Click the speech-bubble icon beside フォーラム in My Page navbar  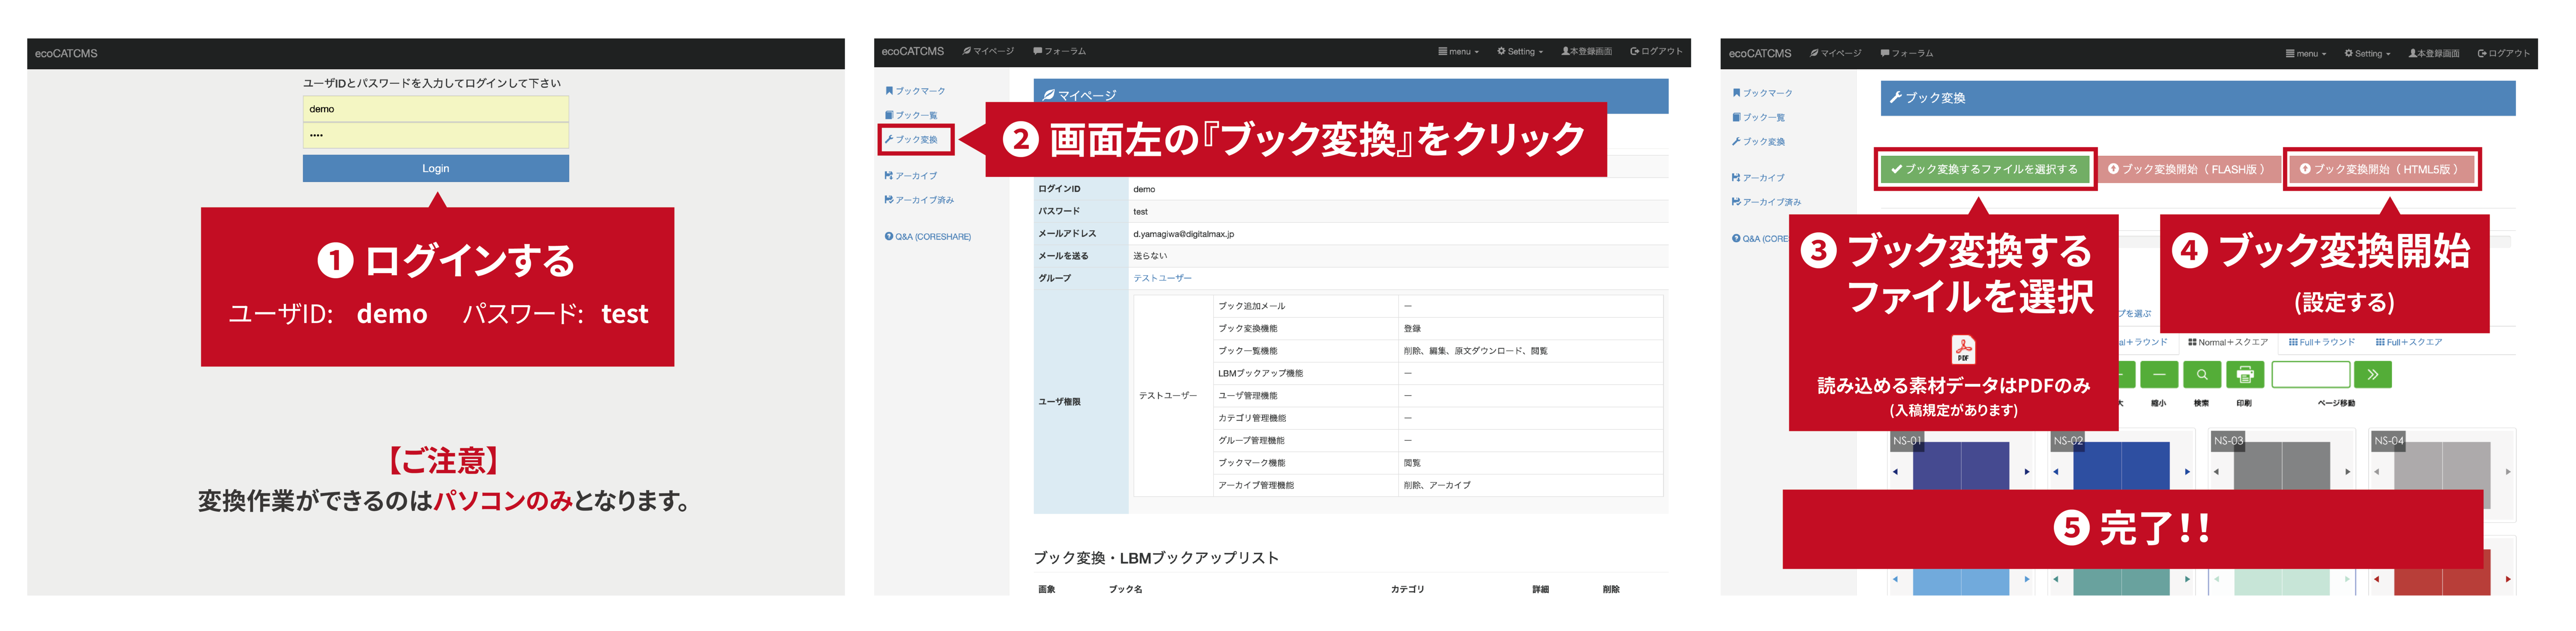(1038, 51)
